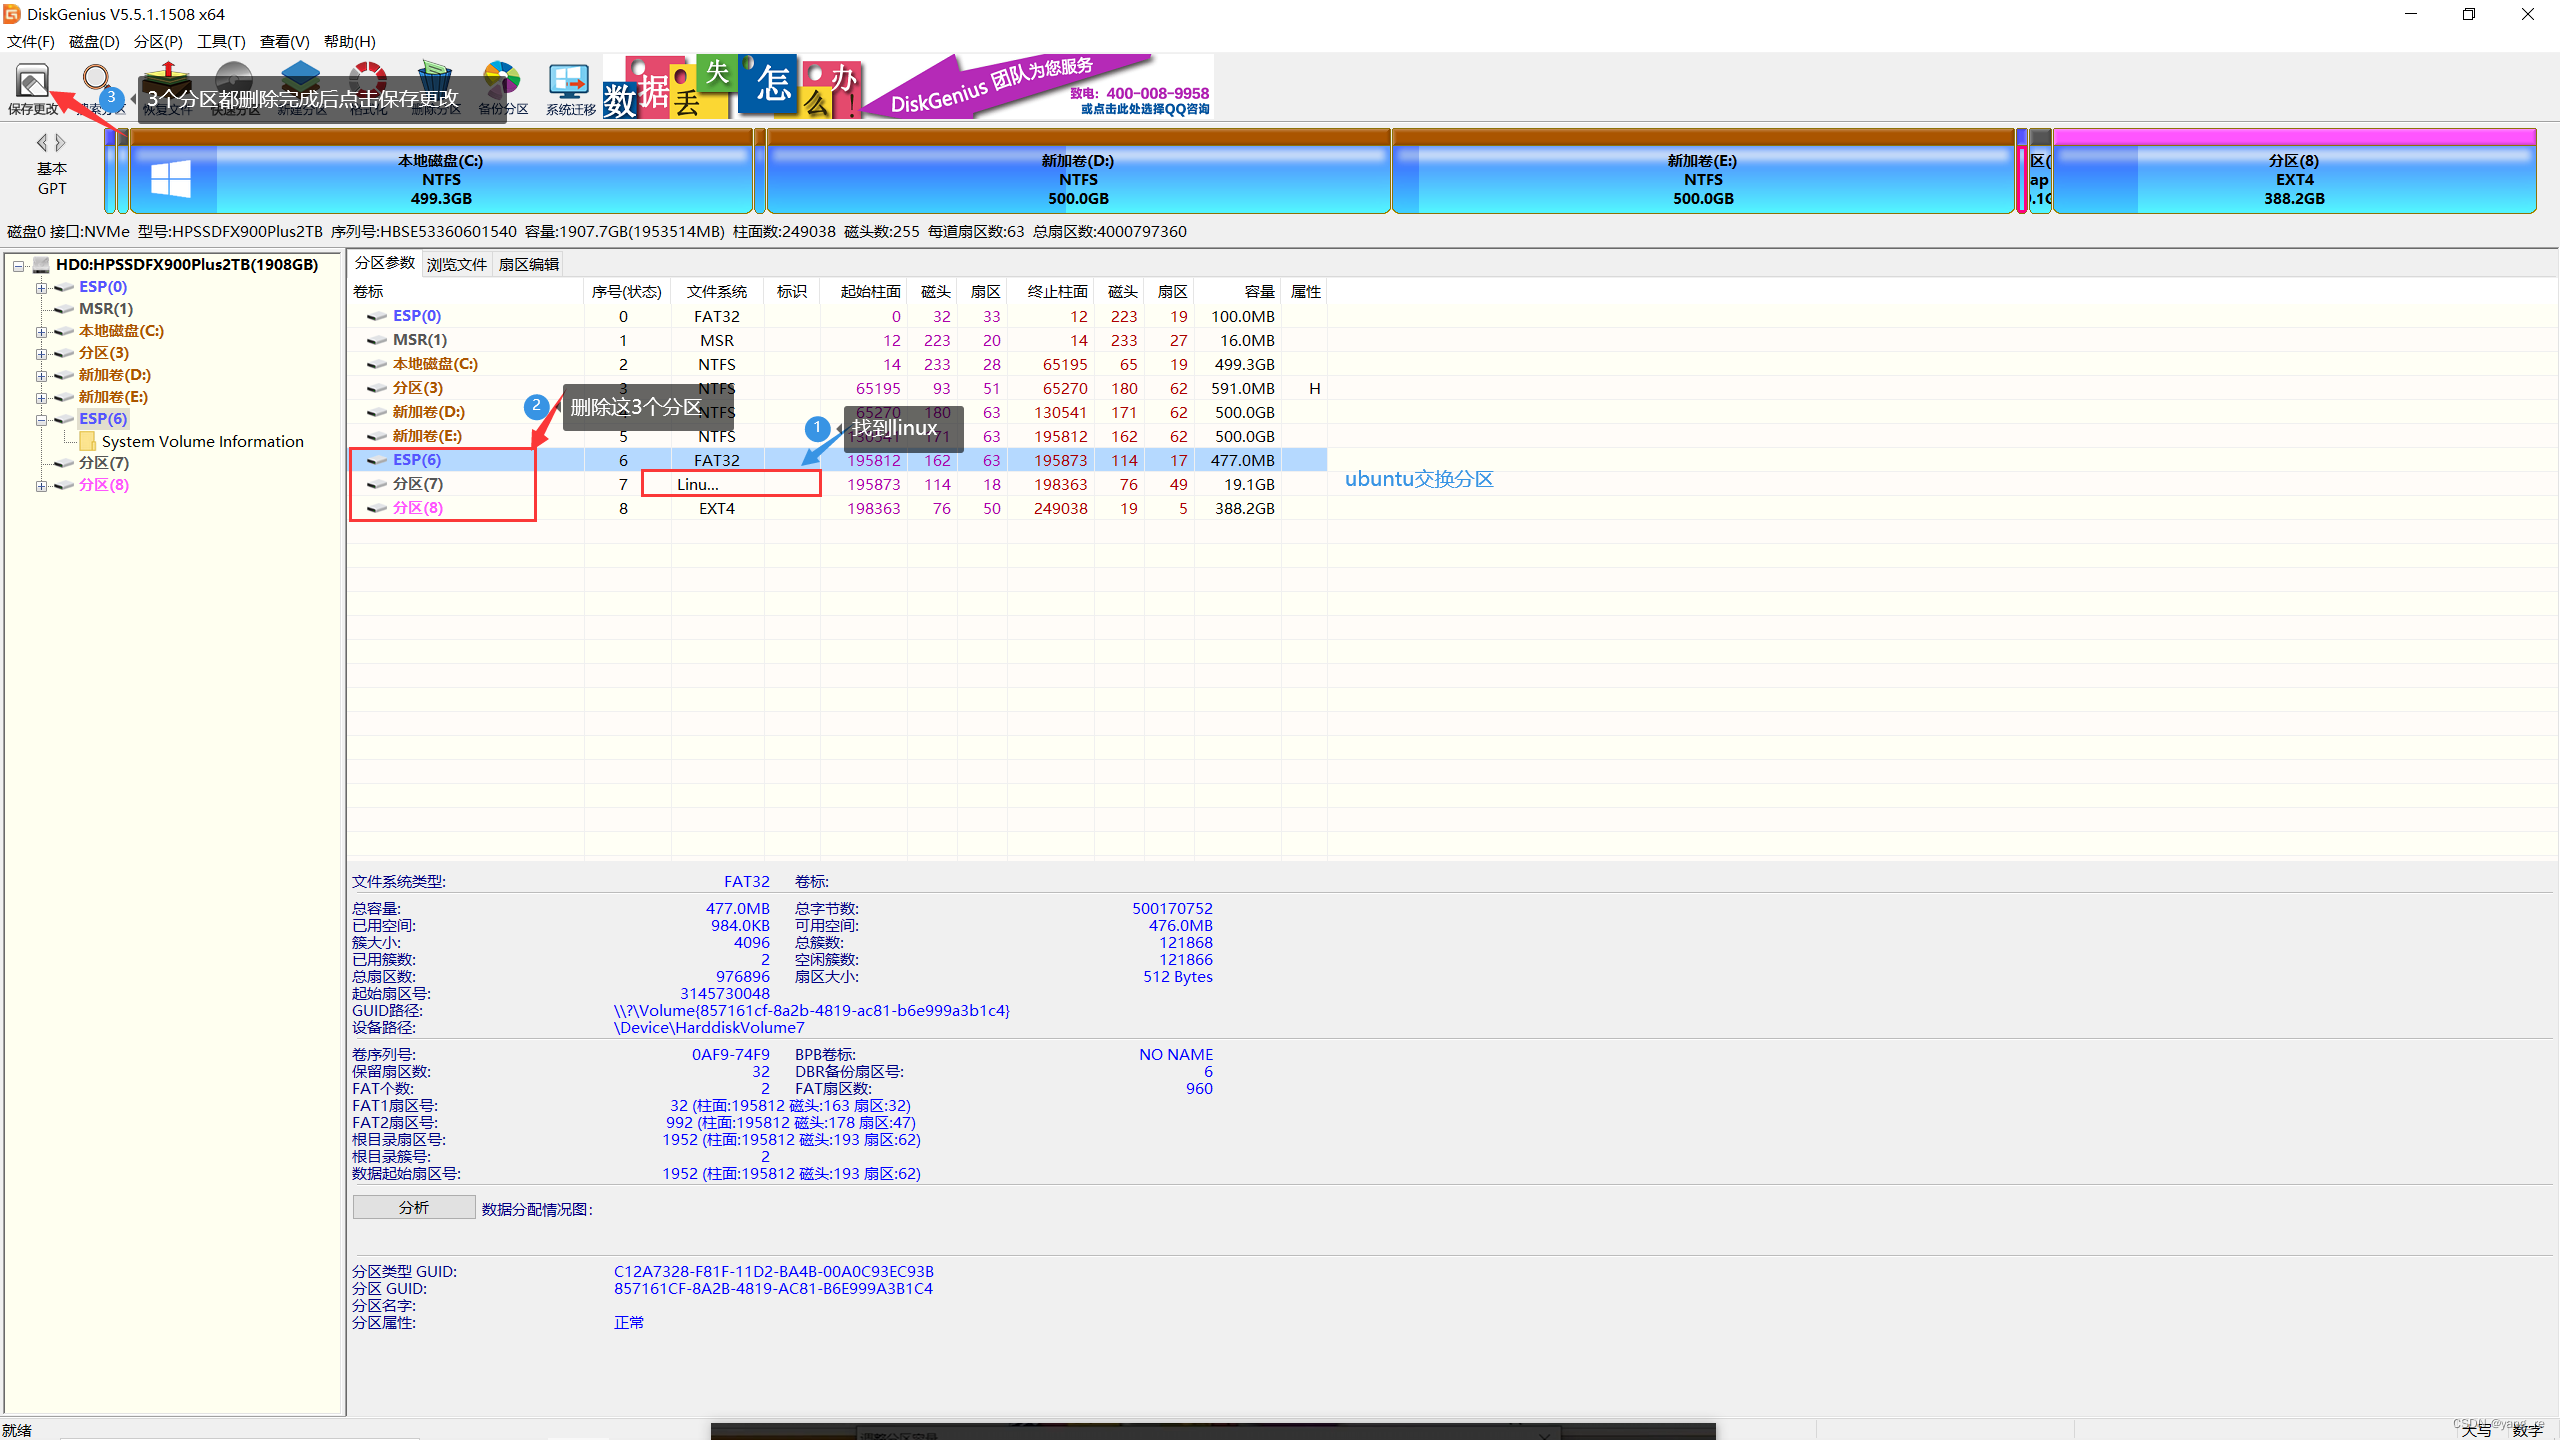Click drive icon beside MSR(1) in tree
2560x1440 pixels.
pos(64,309)
